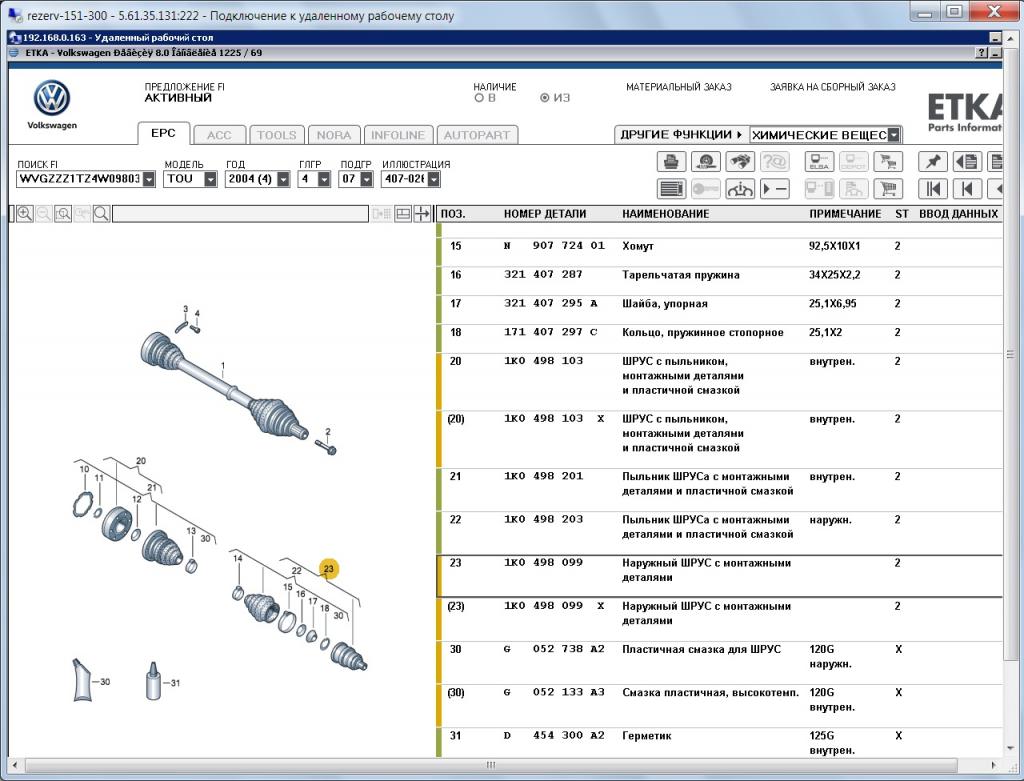The image size is (1024, 781).
Task: Click МАТЕРИАЛЬНЫЙ ЗАКАЗ
Action: 679,87
